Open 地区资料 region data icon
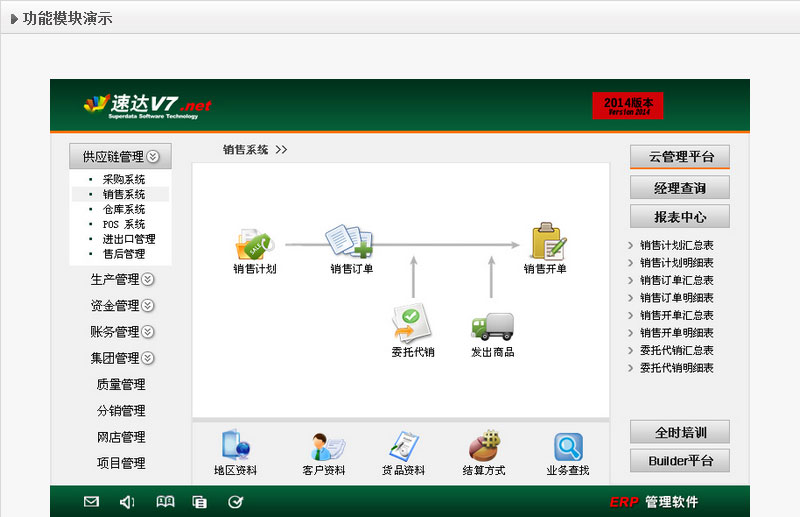The height and width of the screenshot is (517, 800). [235, 446]
